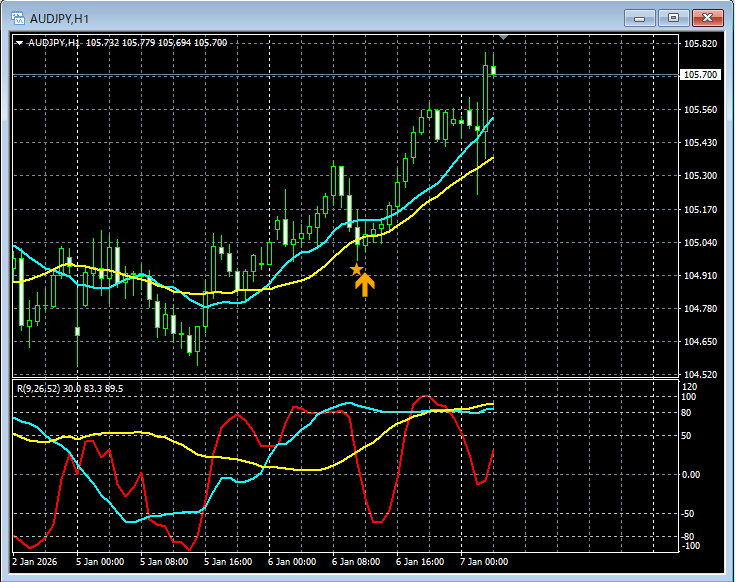Click the 104.520 price scale label
Screen dimensions: 736x582
click(700, 375)
